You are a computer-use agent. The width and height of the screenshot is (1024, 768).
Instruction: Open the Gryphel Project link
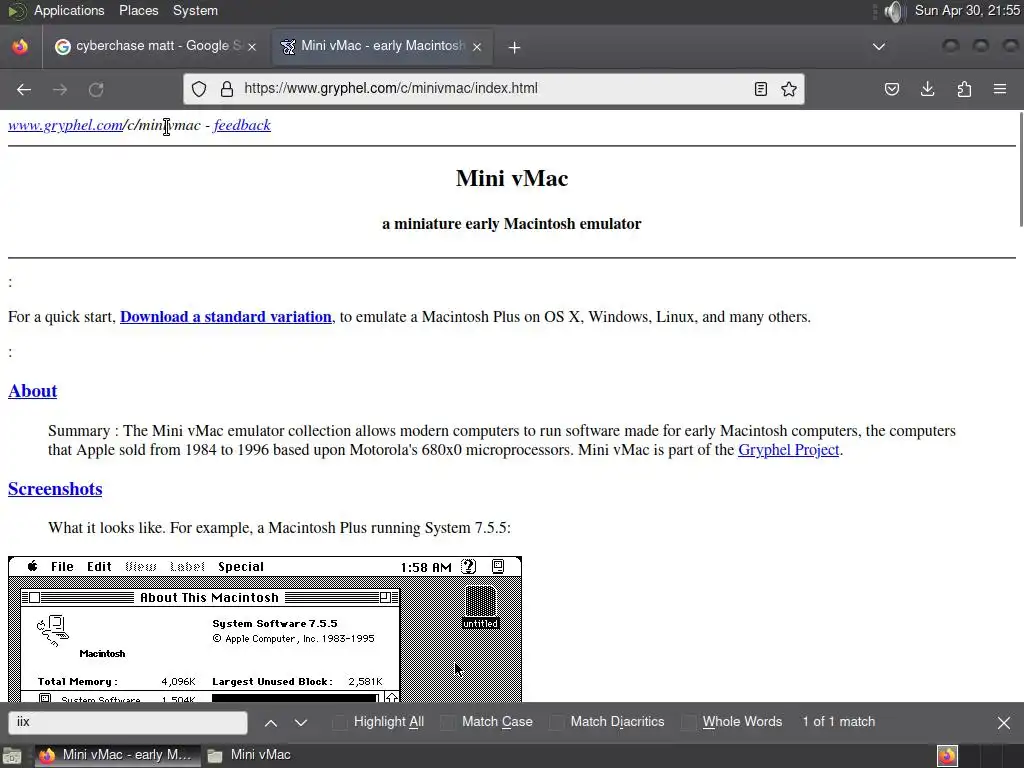788,450
